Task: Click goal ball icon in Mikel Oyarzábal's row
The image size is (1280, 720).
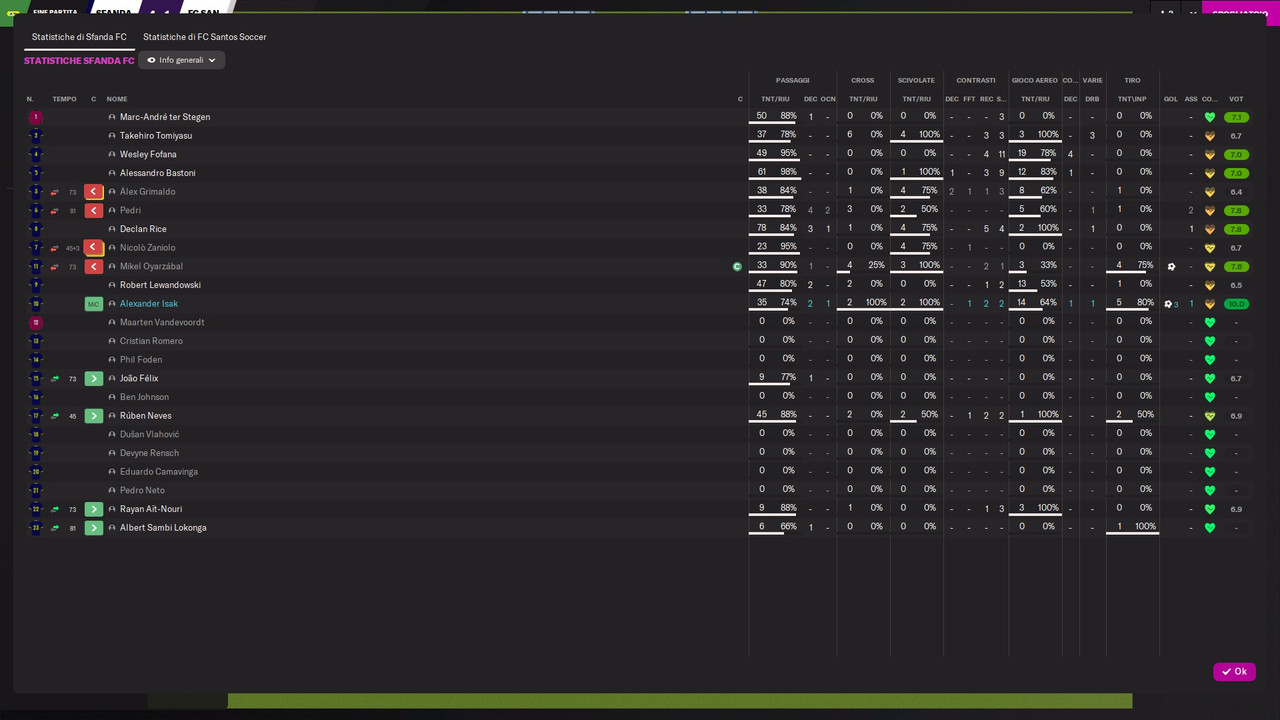Action: tap(1172, 267)
